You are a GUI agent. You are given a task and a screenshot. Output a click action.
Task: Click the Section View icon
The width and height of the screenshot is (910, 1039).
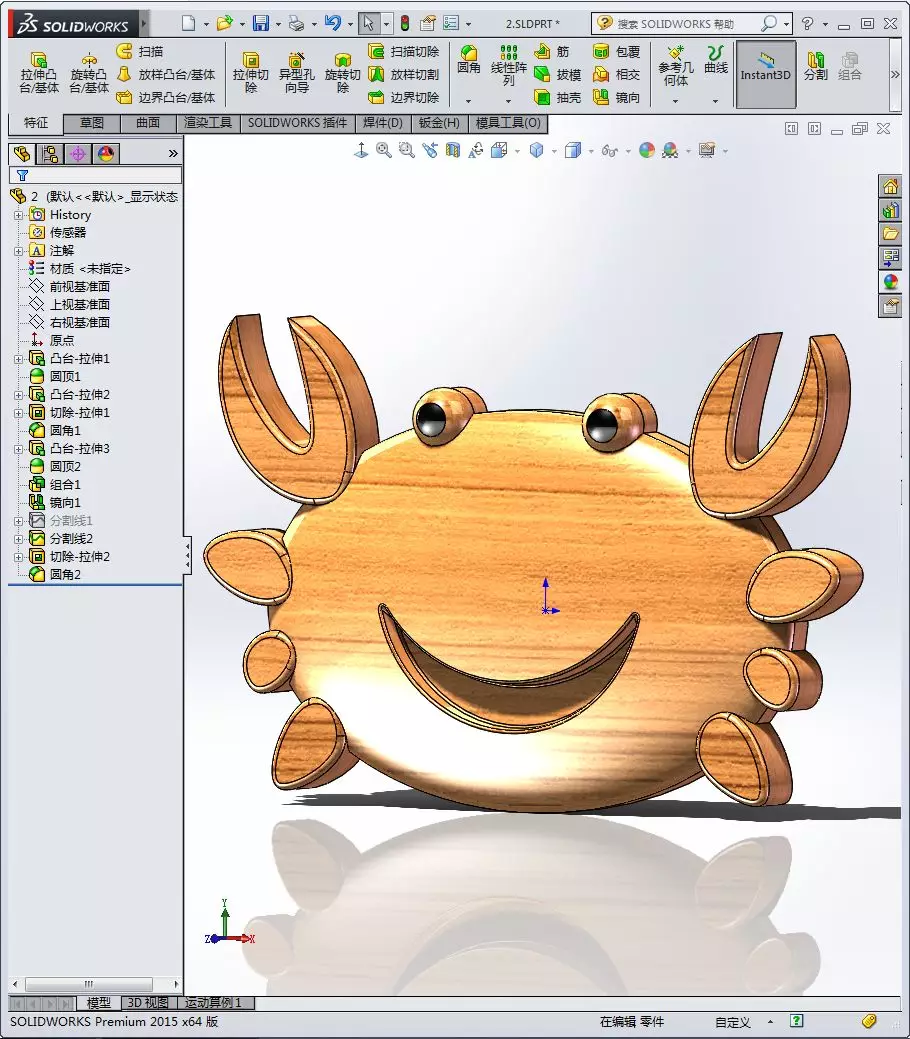(x=453, y=150)
